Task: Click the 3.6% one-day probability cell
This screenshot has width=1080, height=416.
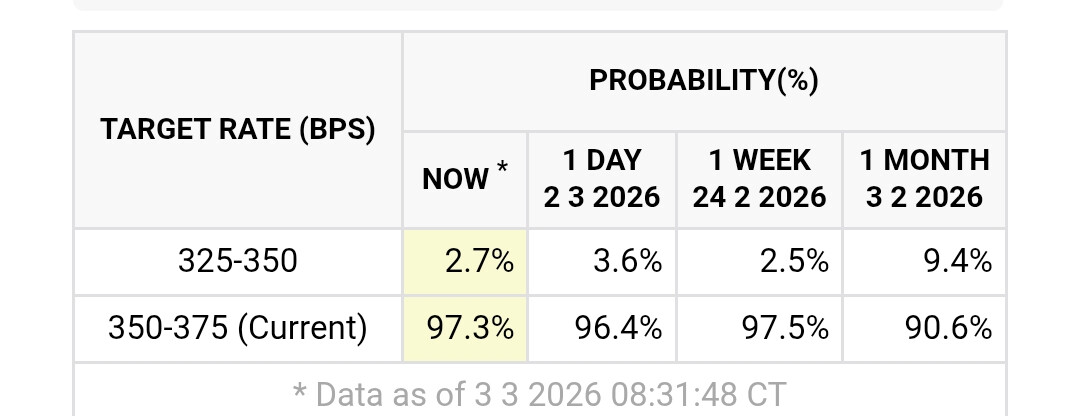Action: pos(602,262)
